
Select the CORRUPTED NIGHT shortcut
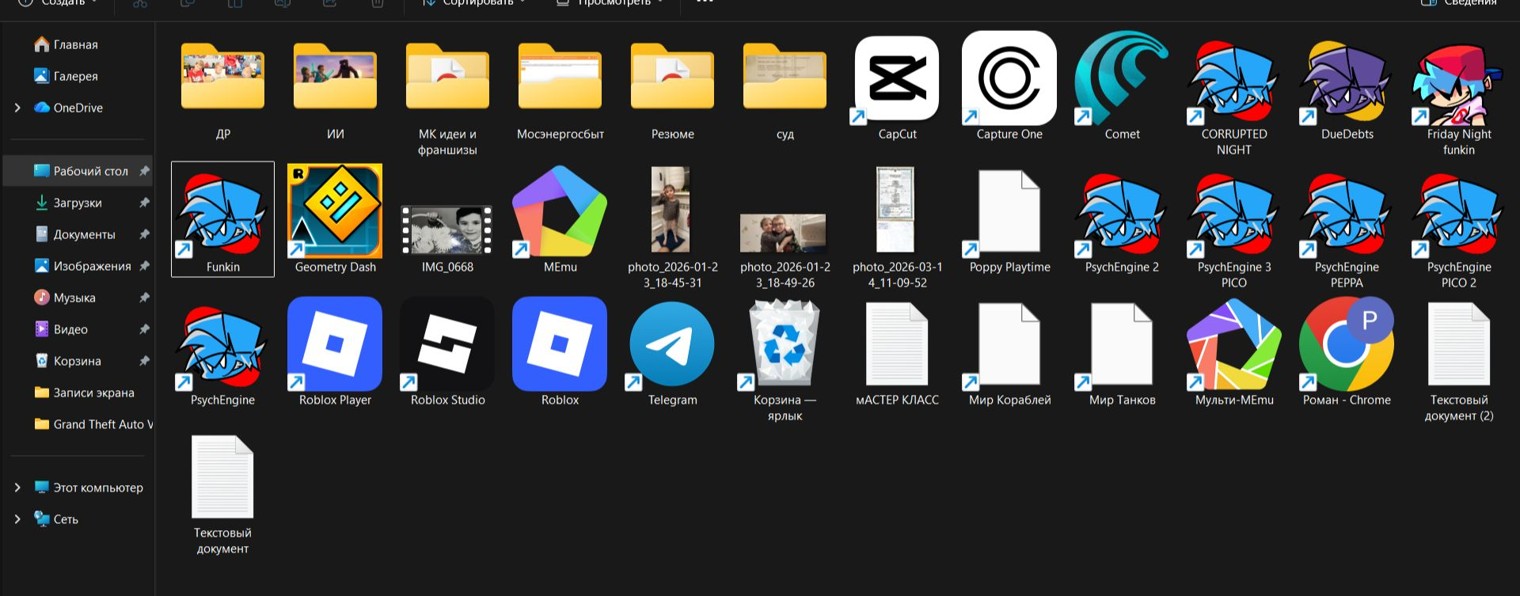1234,96
